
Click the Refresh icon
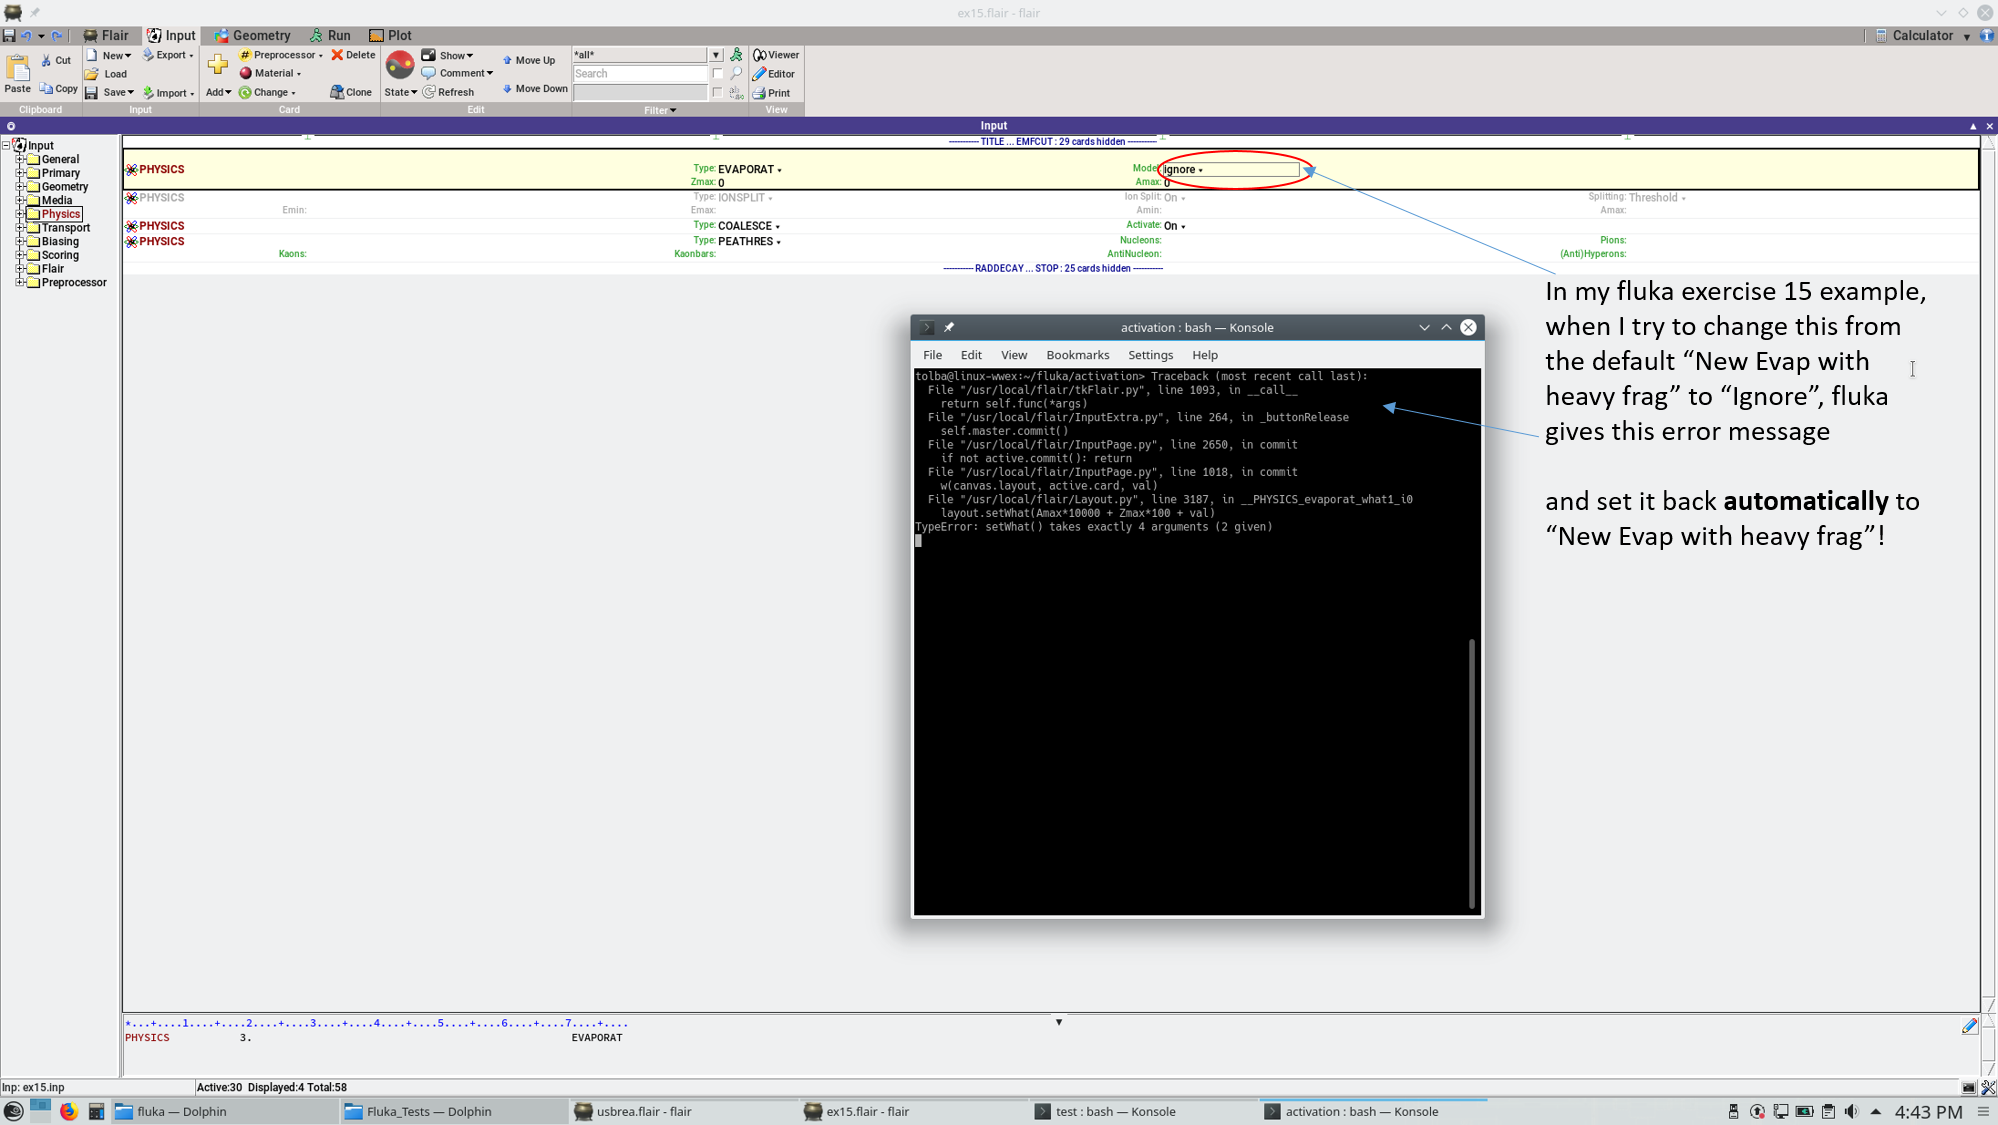[x=429, y=92]
